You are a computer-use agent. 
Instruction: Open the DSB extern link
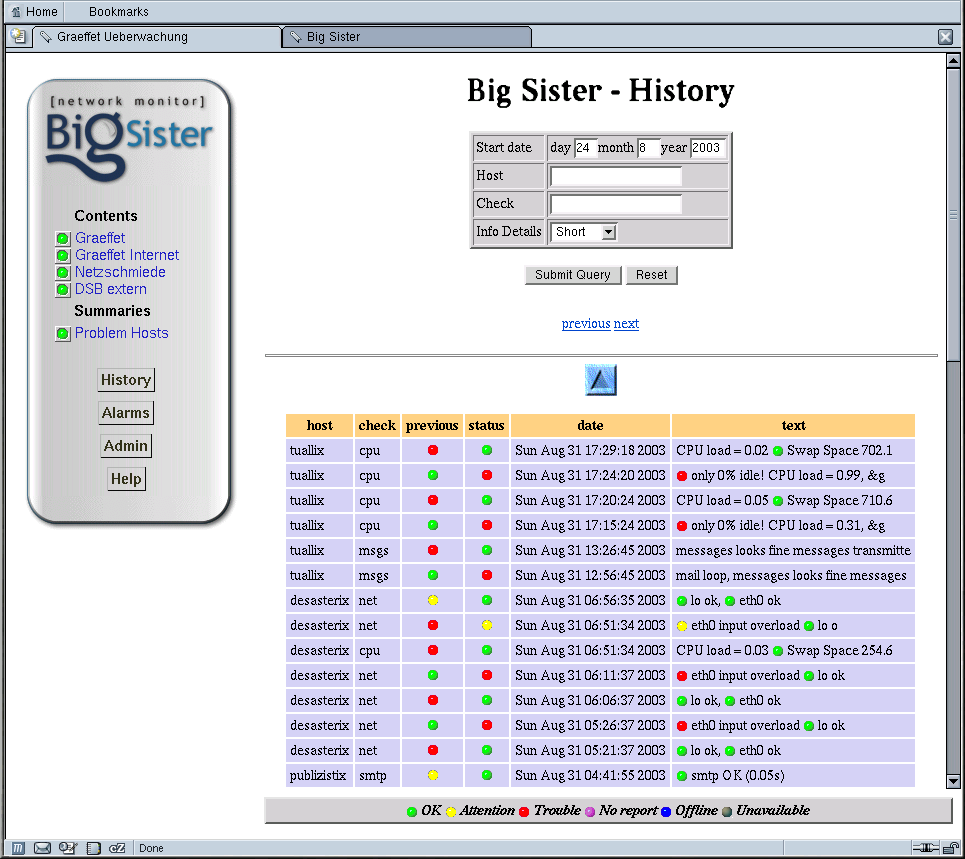[x=111, y=289]
